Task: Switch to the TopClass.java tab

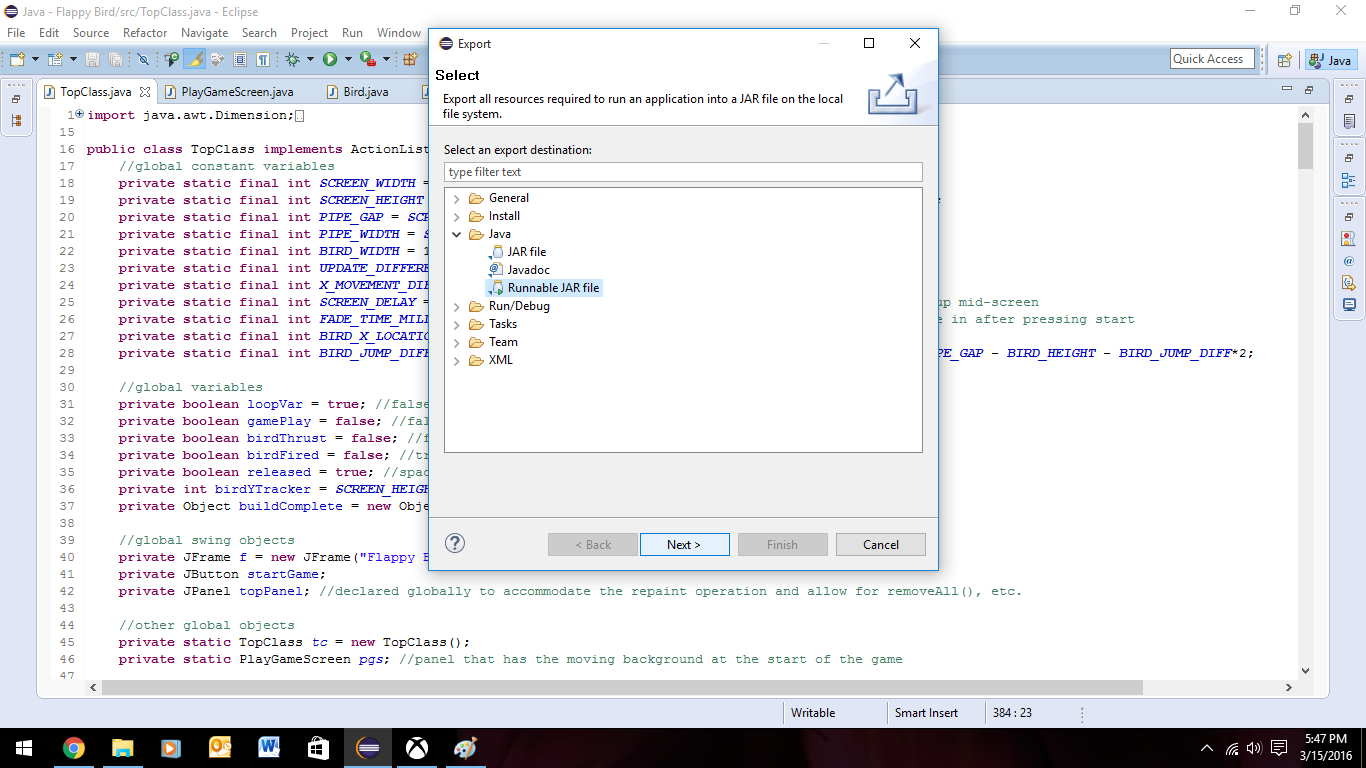Action: point(95,91)
